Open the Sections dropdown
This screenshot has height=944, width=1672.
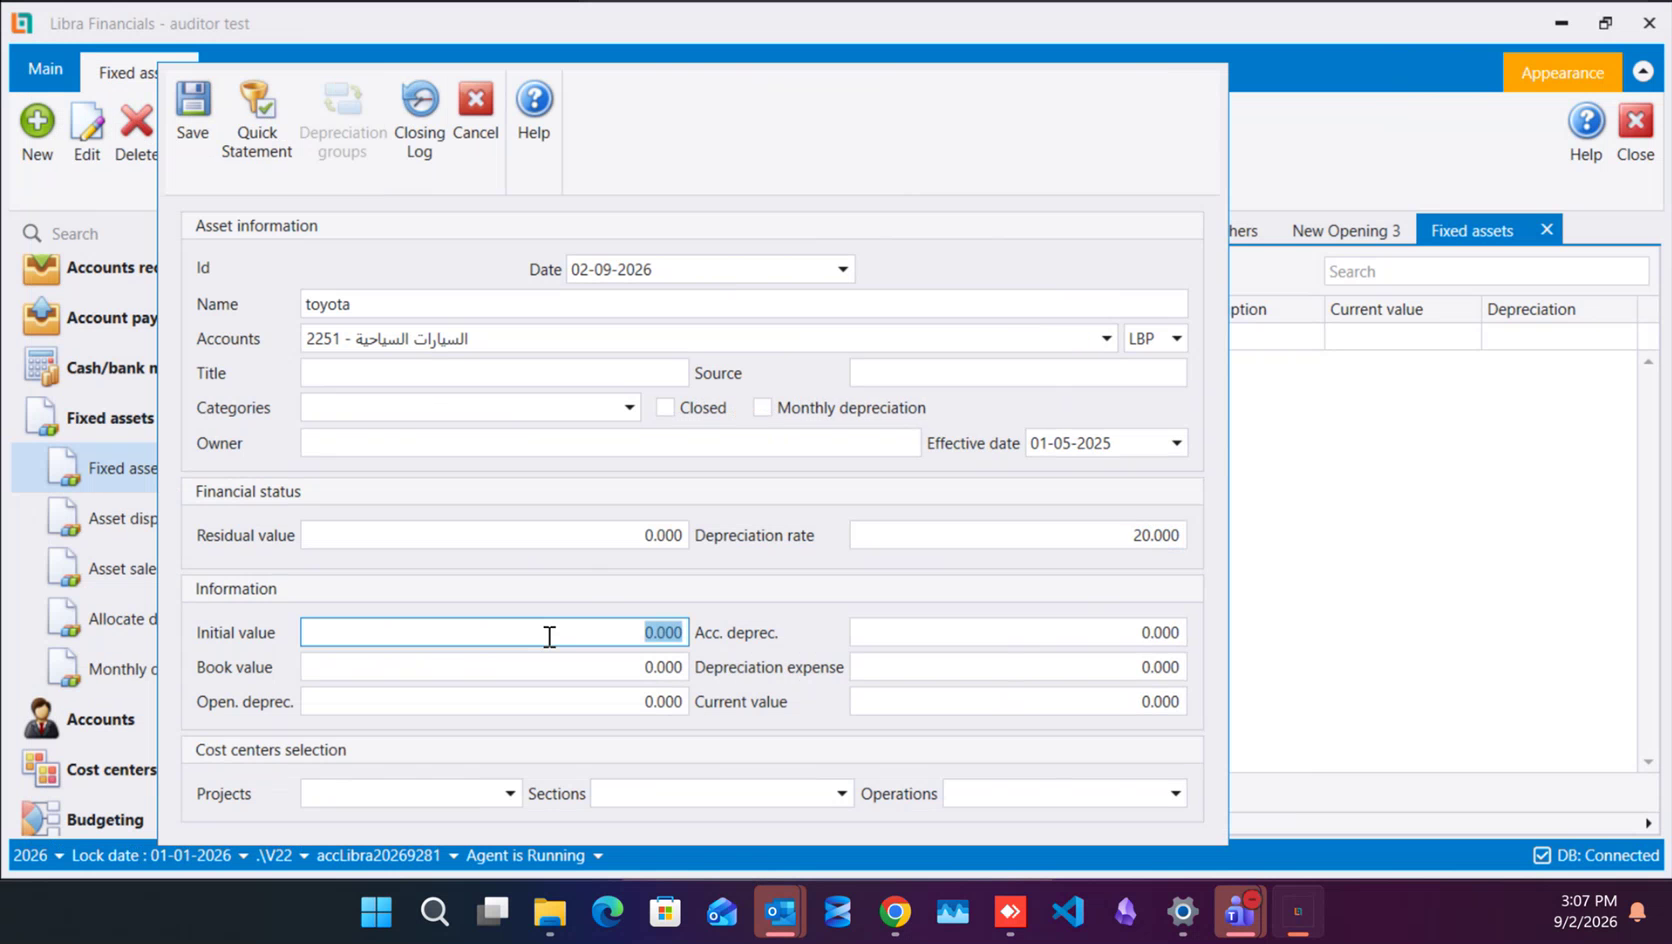point(842,794)
